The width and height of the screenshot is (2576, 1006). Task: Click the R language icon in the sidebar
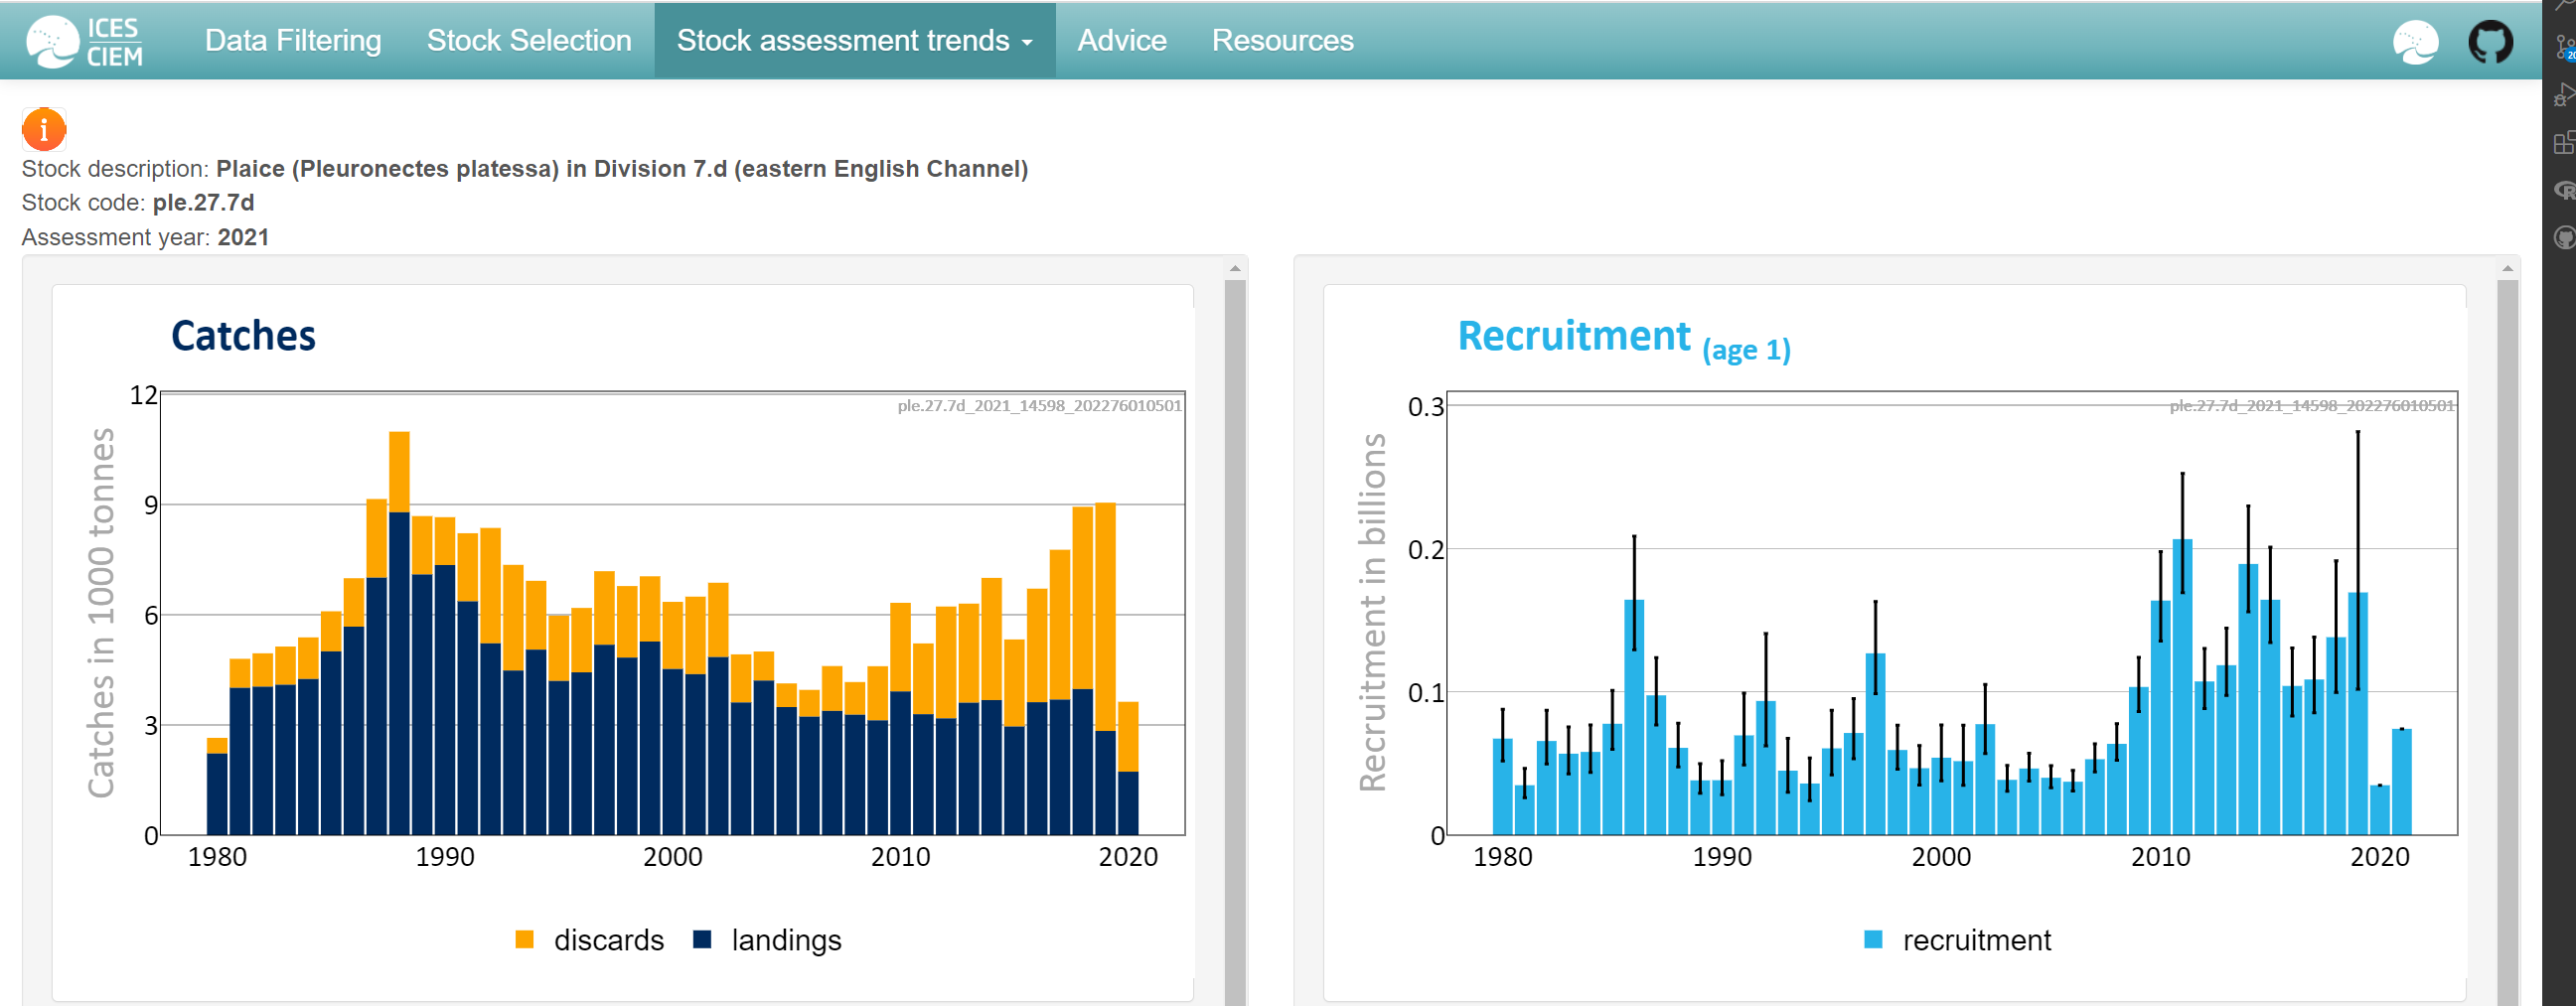pos(2565,188)
